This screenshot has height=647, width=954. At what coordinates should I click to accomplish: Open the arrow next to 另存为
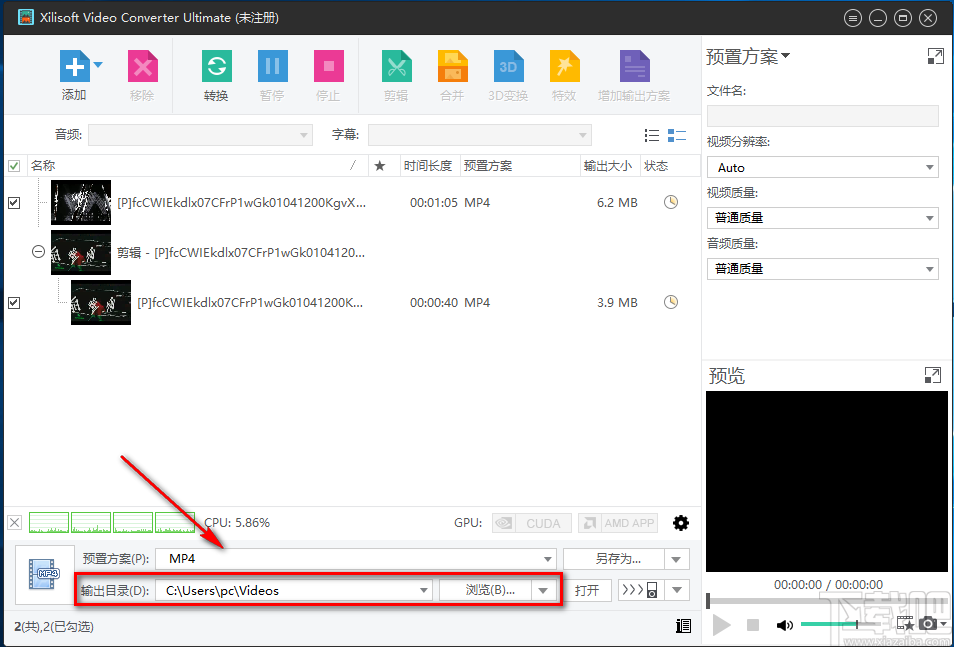pyautogui.click(x=677, y=559)
